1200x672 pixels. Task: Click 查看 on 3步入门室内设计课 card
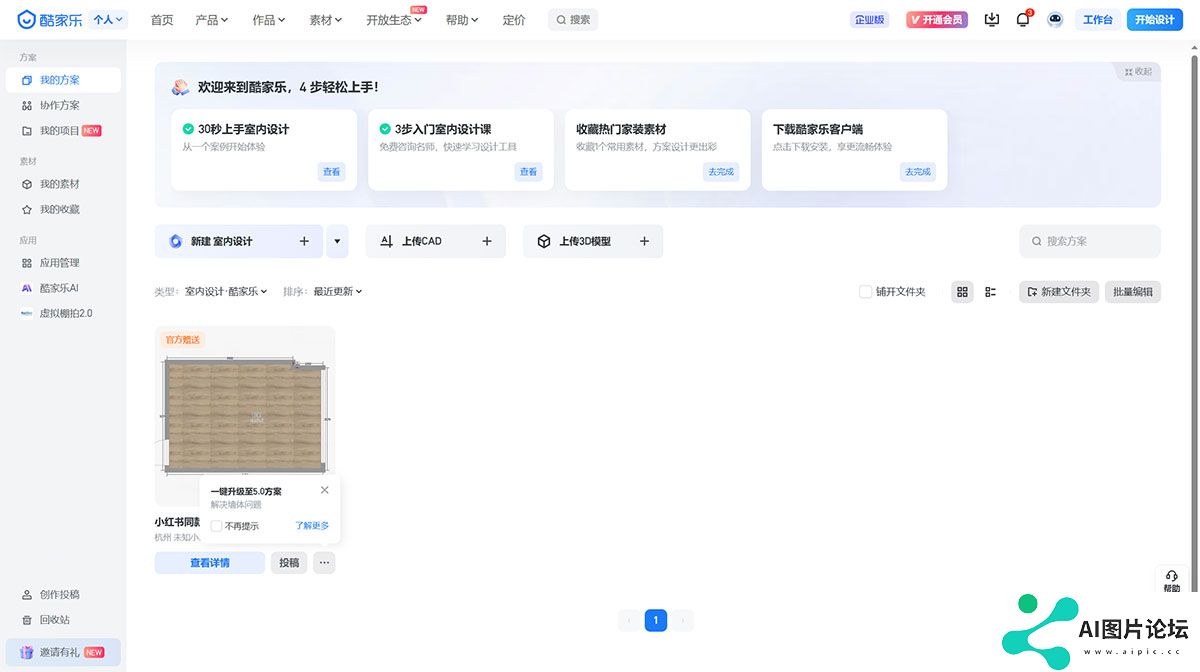pyautogui.click(x=529, y=172)
